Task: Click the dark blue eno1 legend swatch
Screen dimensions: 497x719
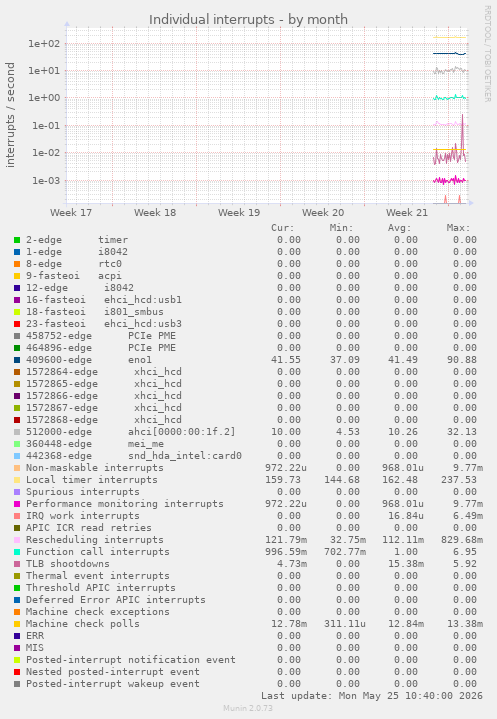Action: 17,360
